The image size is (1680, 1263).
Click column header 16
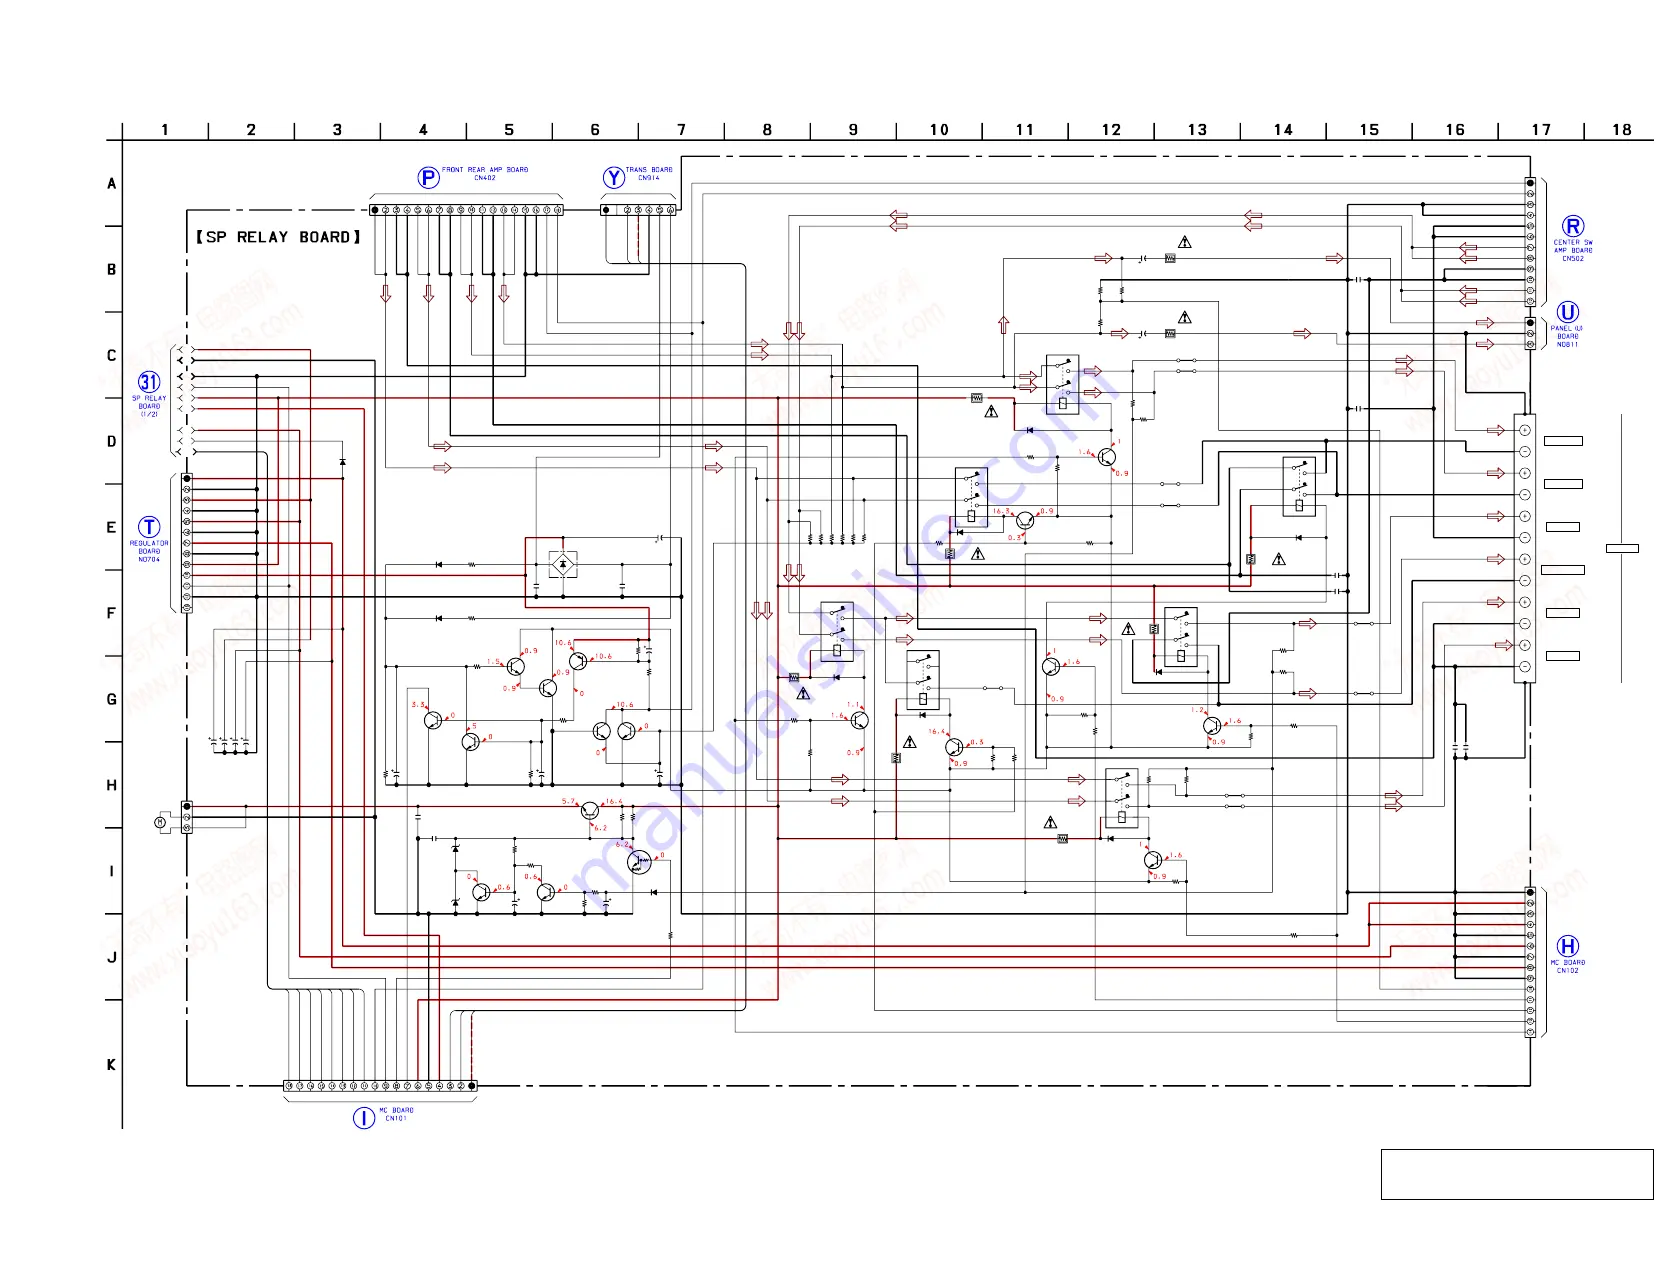[1455, 130]
